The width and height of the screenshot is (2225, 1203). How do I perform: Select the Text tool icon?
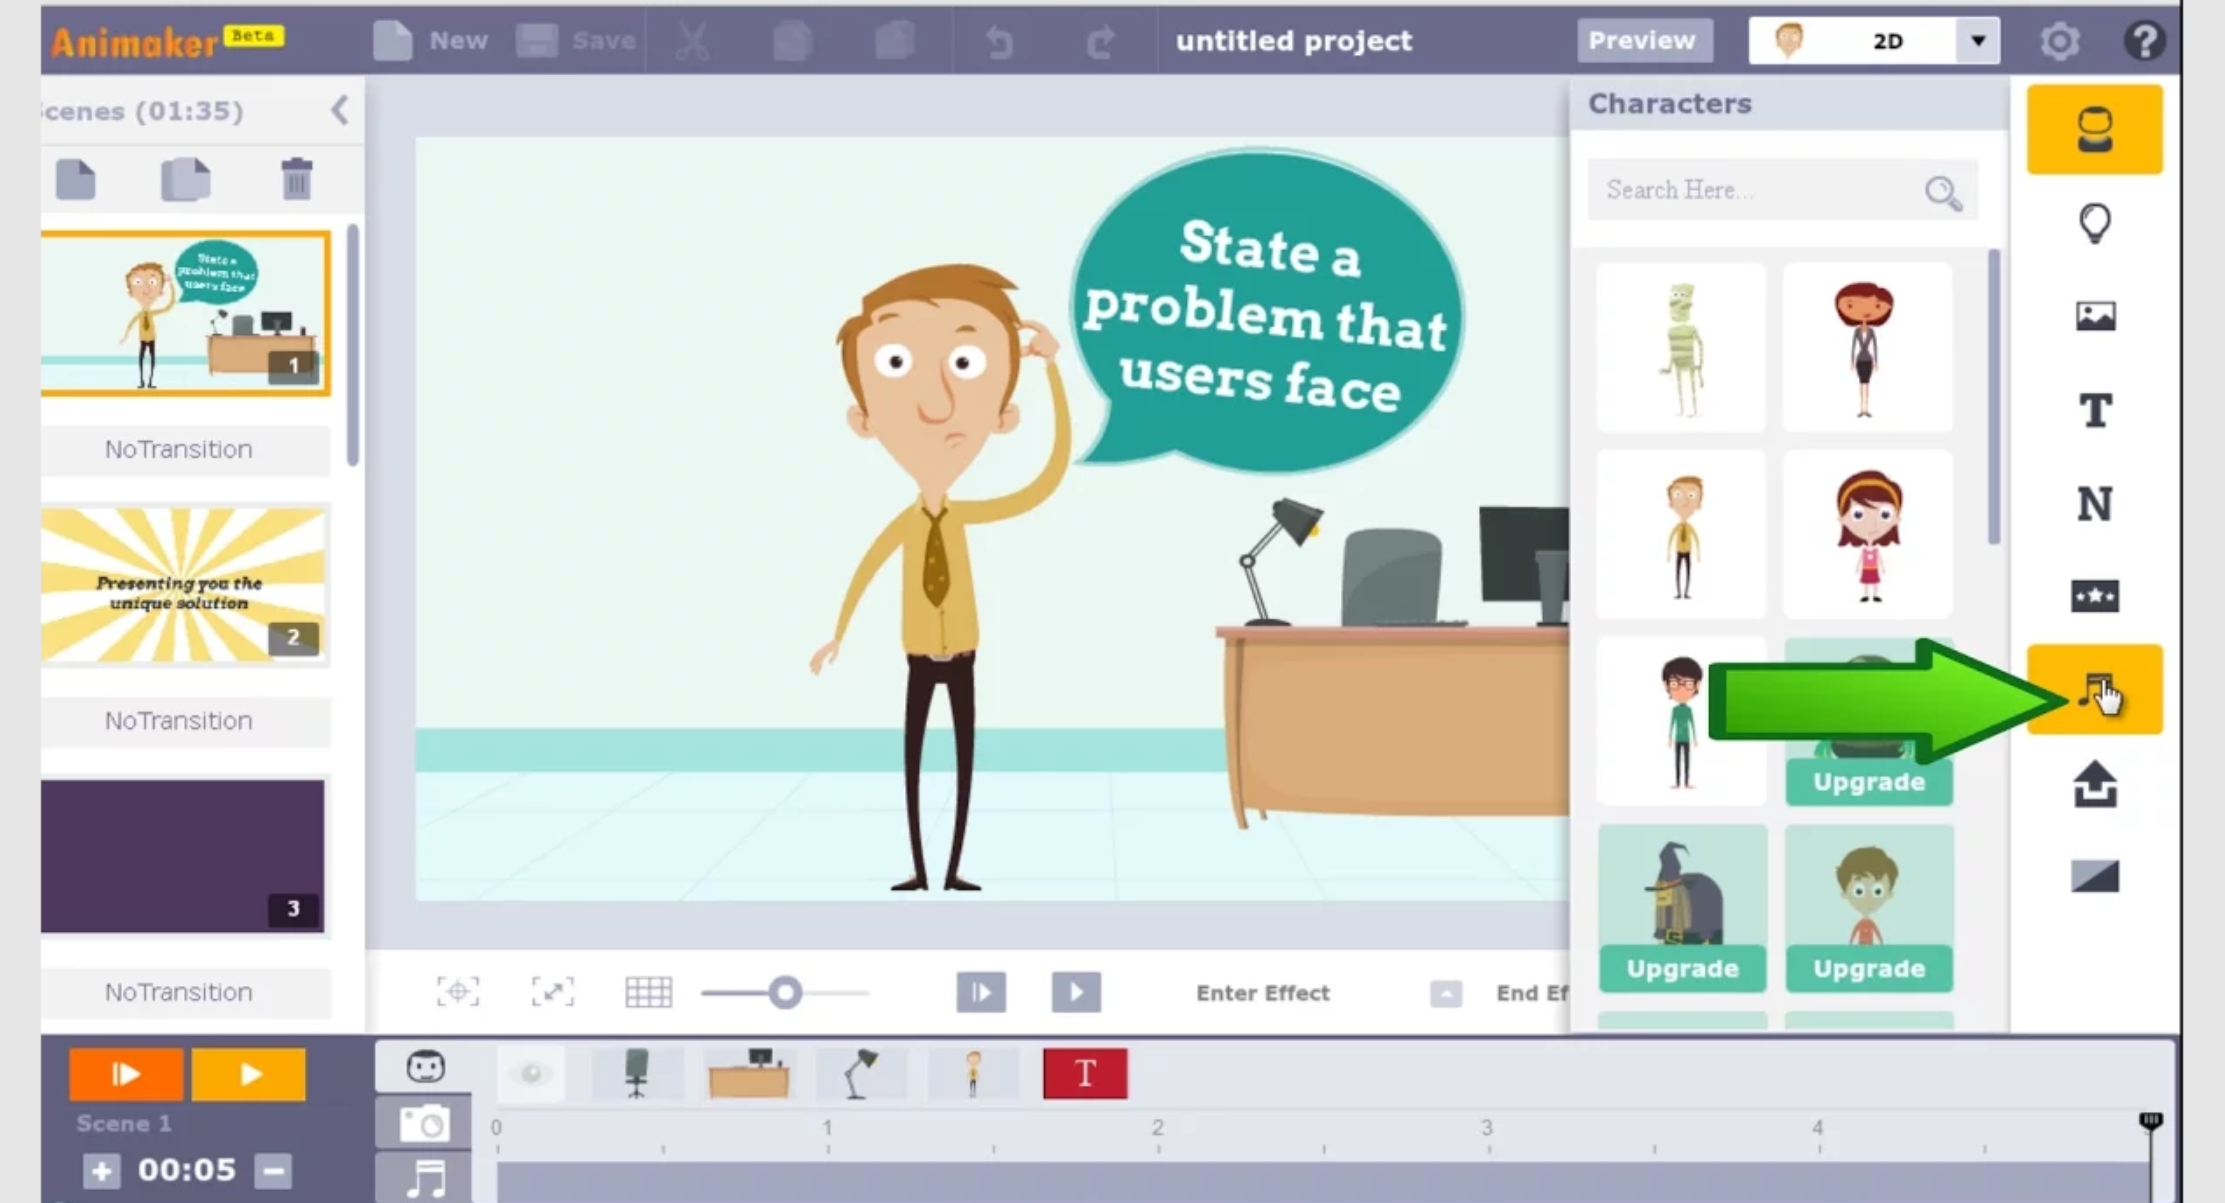point(2094,410)
